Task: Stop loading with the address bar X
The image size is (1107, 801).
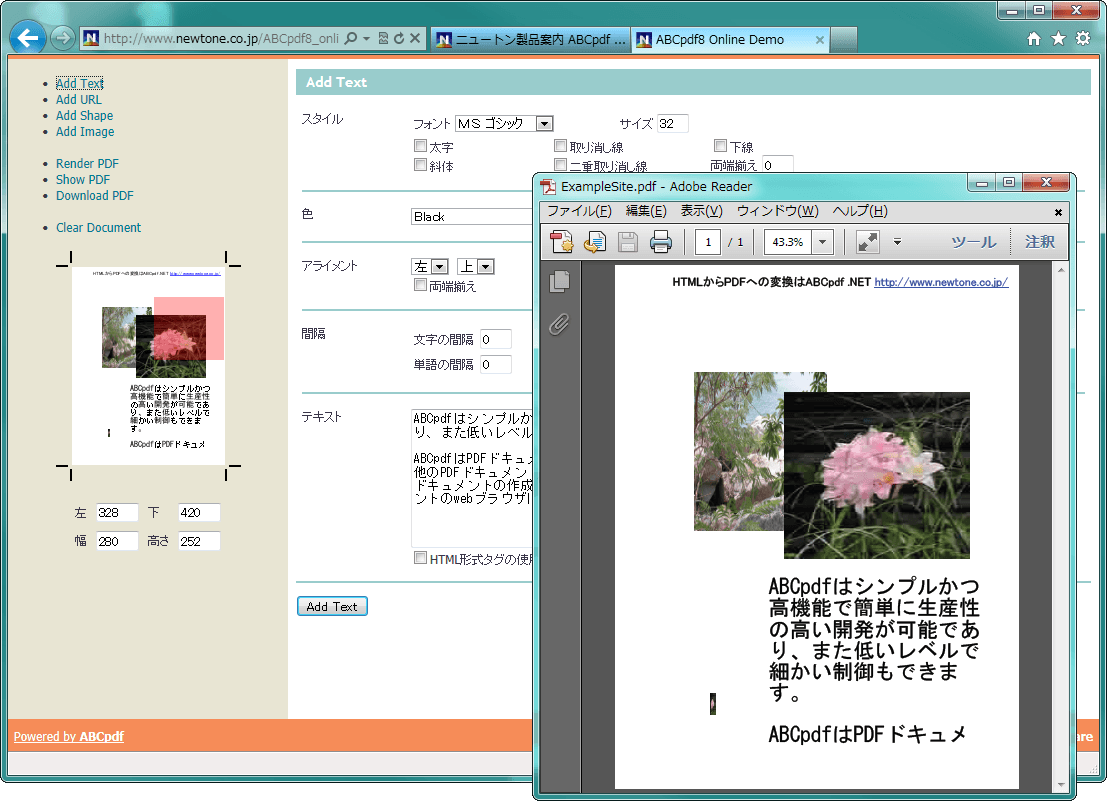Action: pos(415,38)
